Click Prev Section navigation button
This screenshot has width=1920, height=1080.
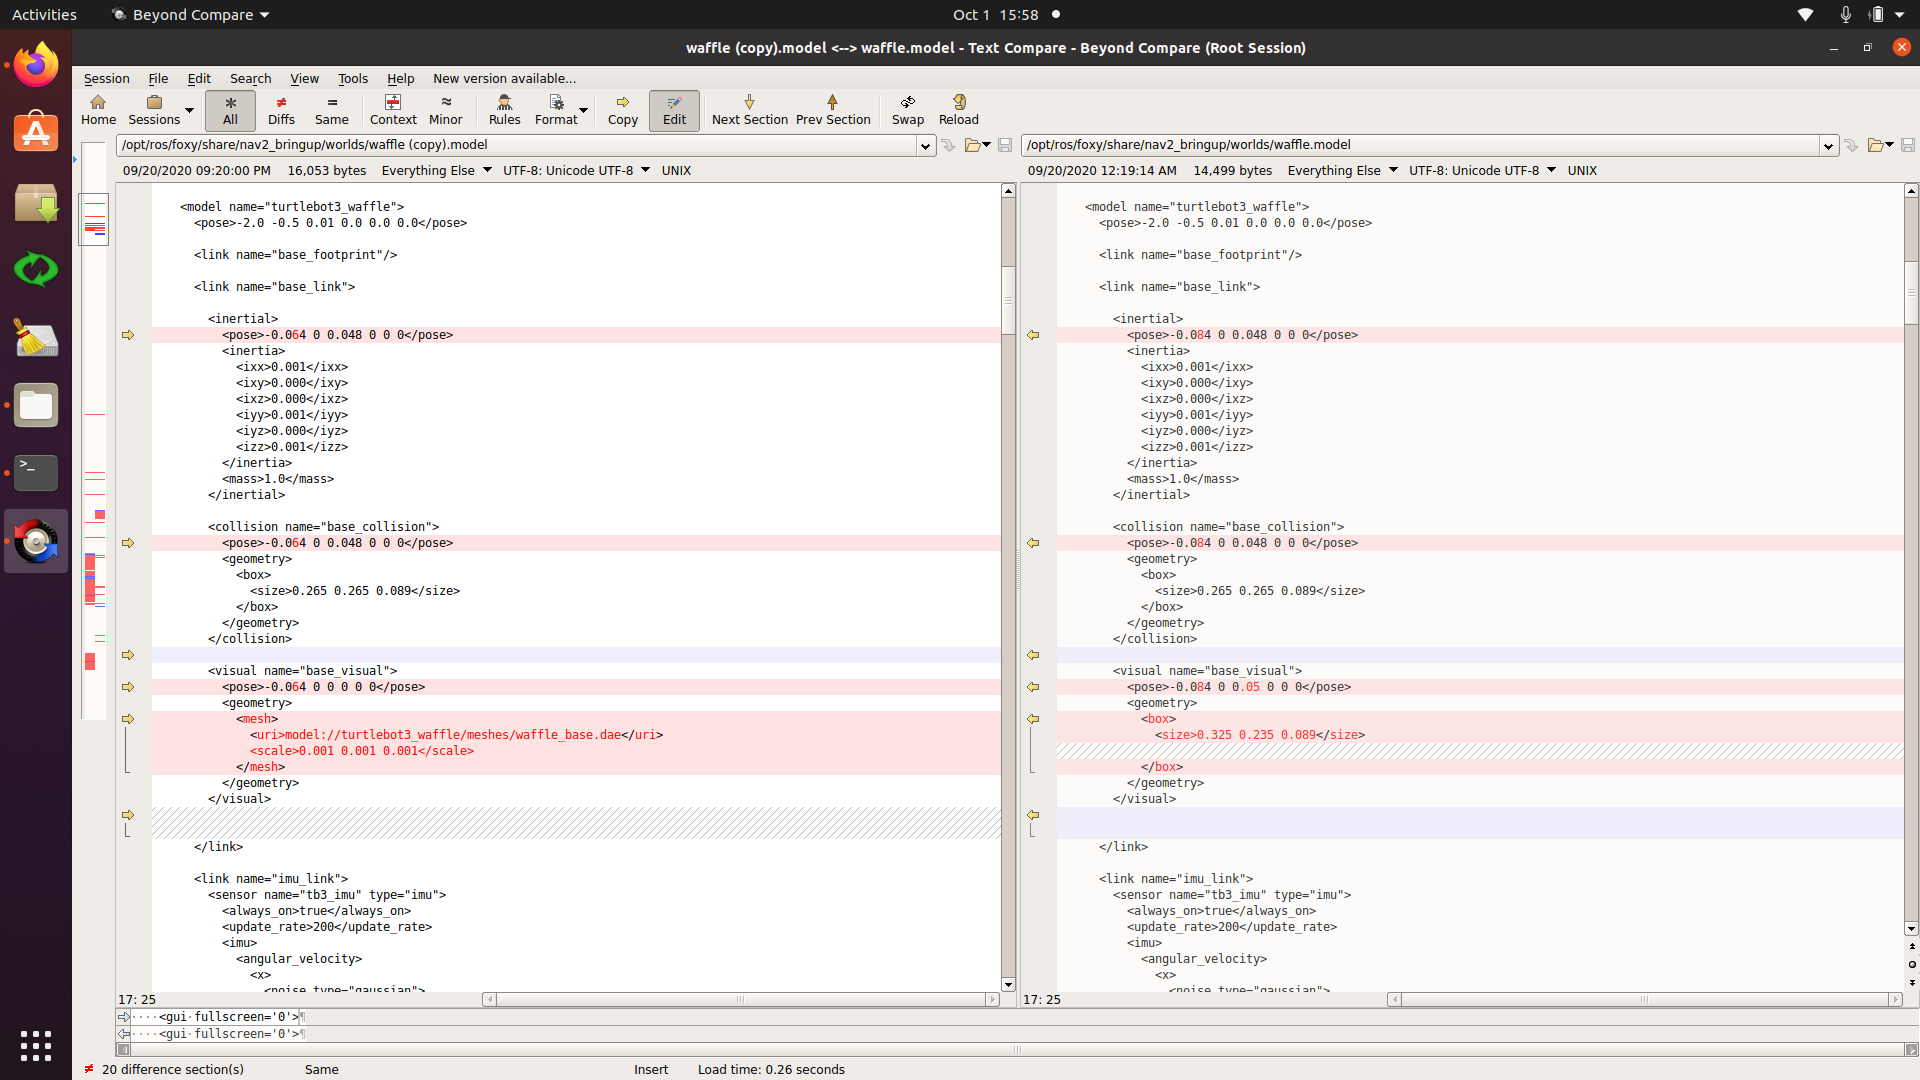click(x=832, y=108)
